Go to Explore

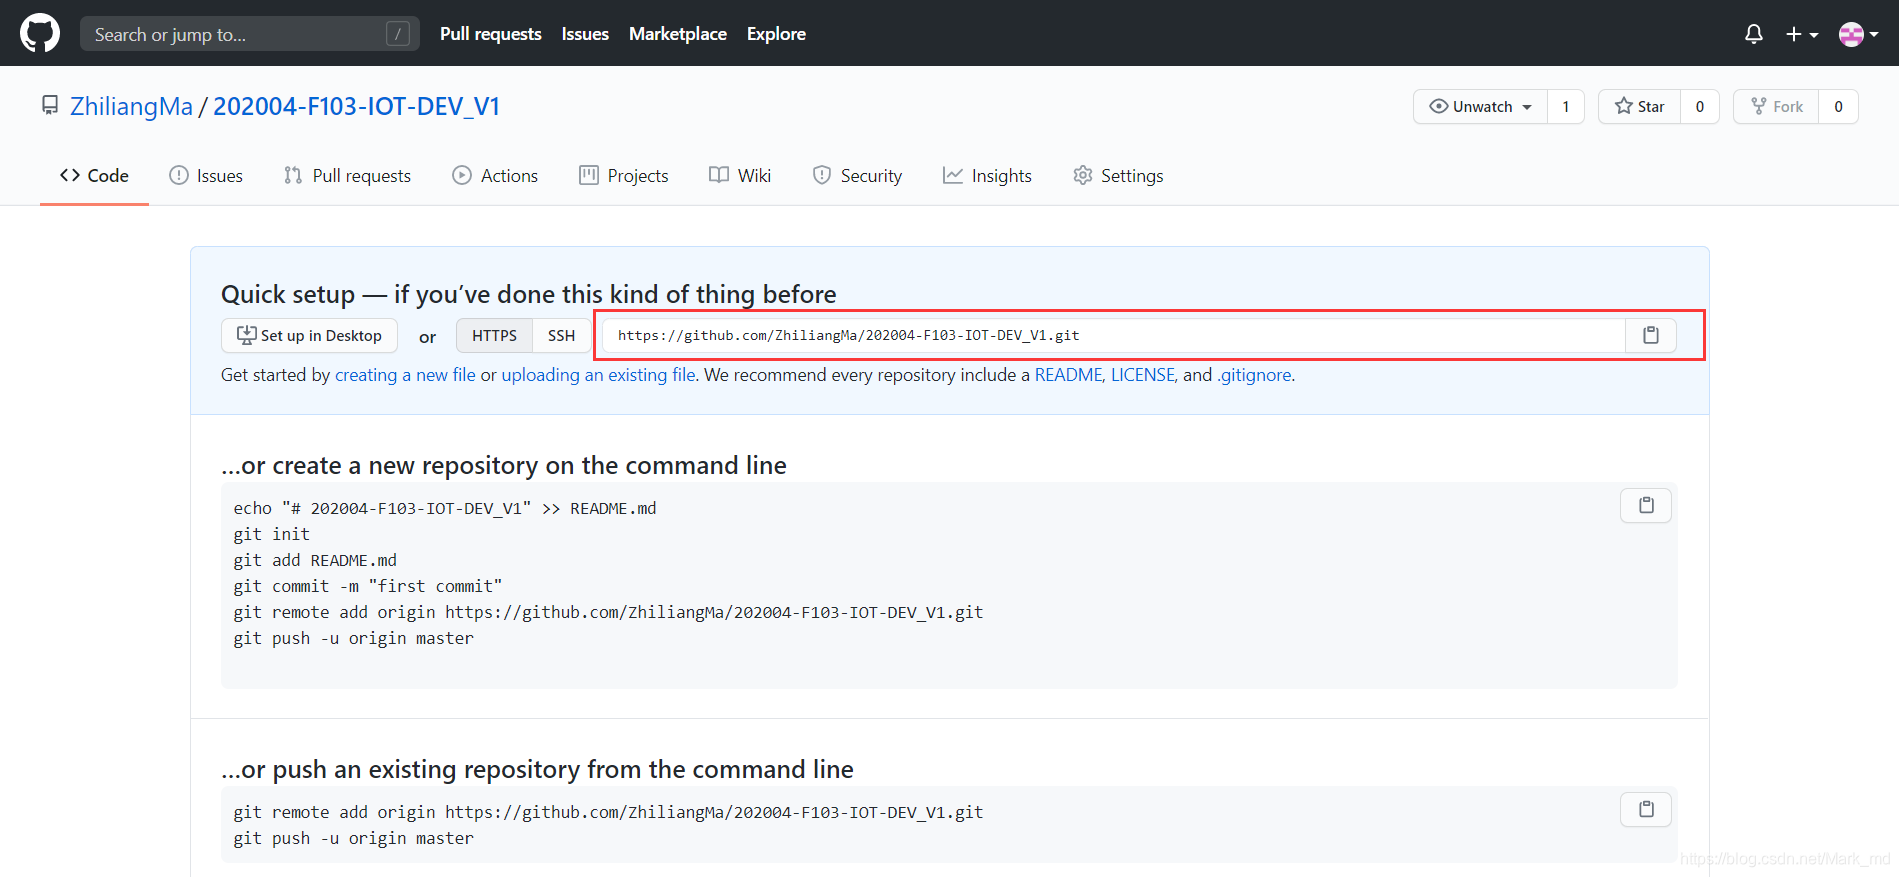point(776,34)
